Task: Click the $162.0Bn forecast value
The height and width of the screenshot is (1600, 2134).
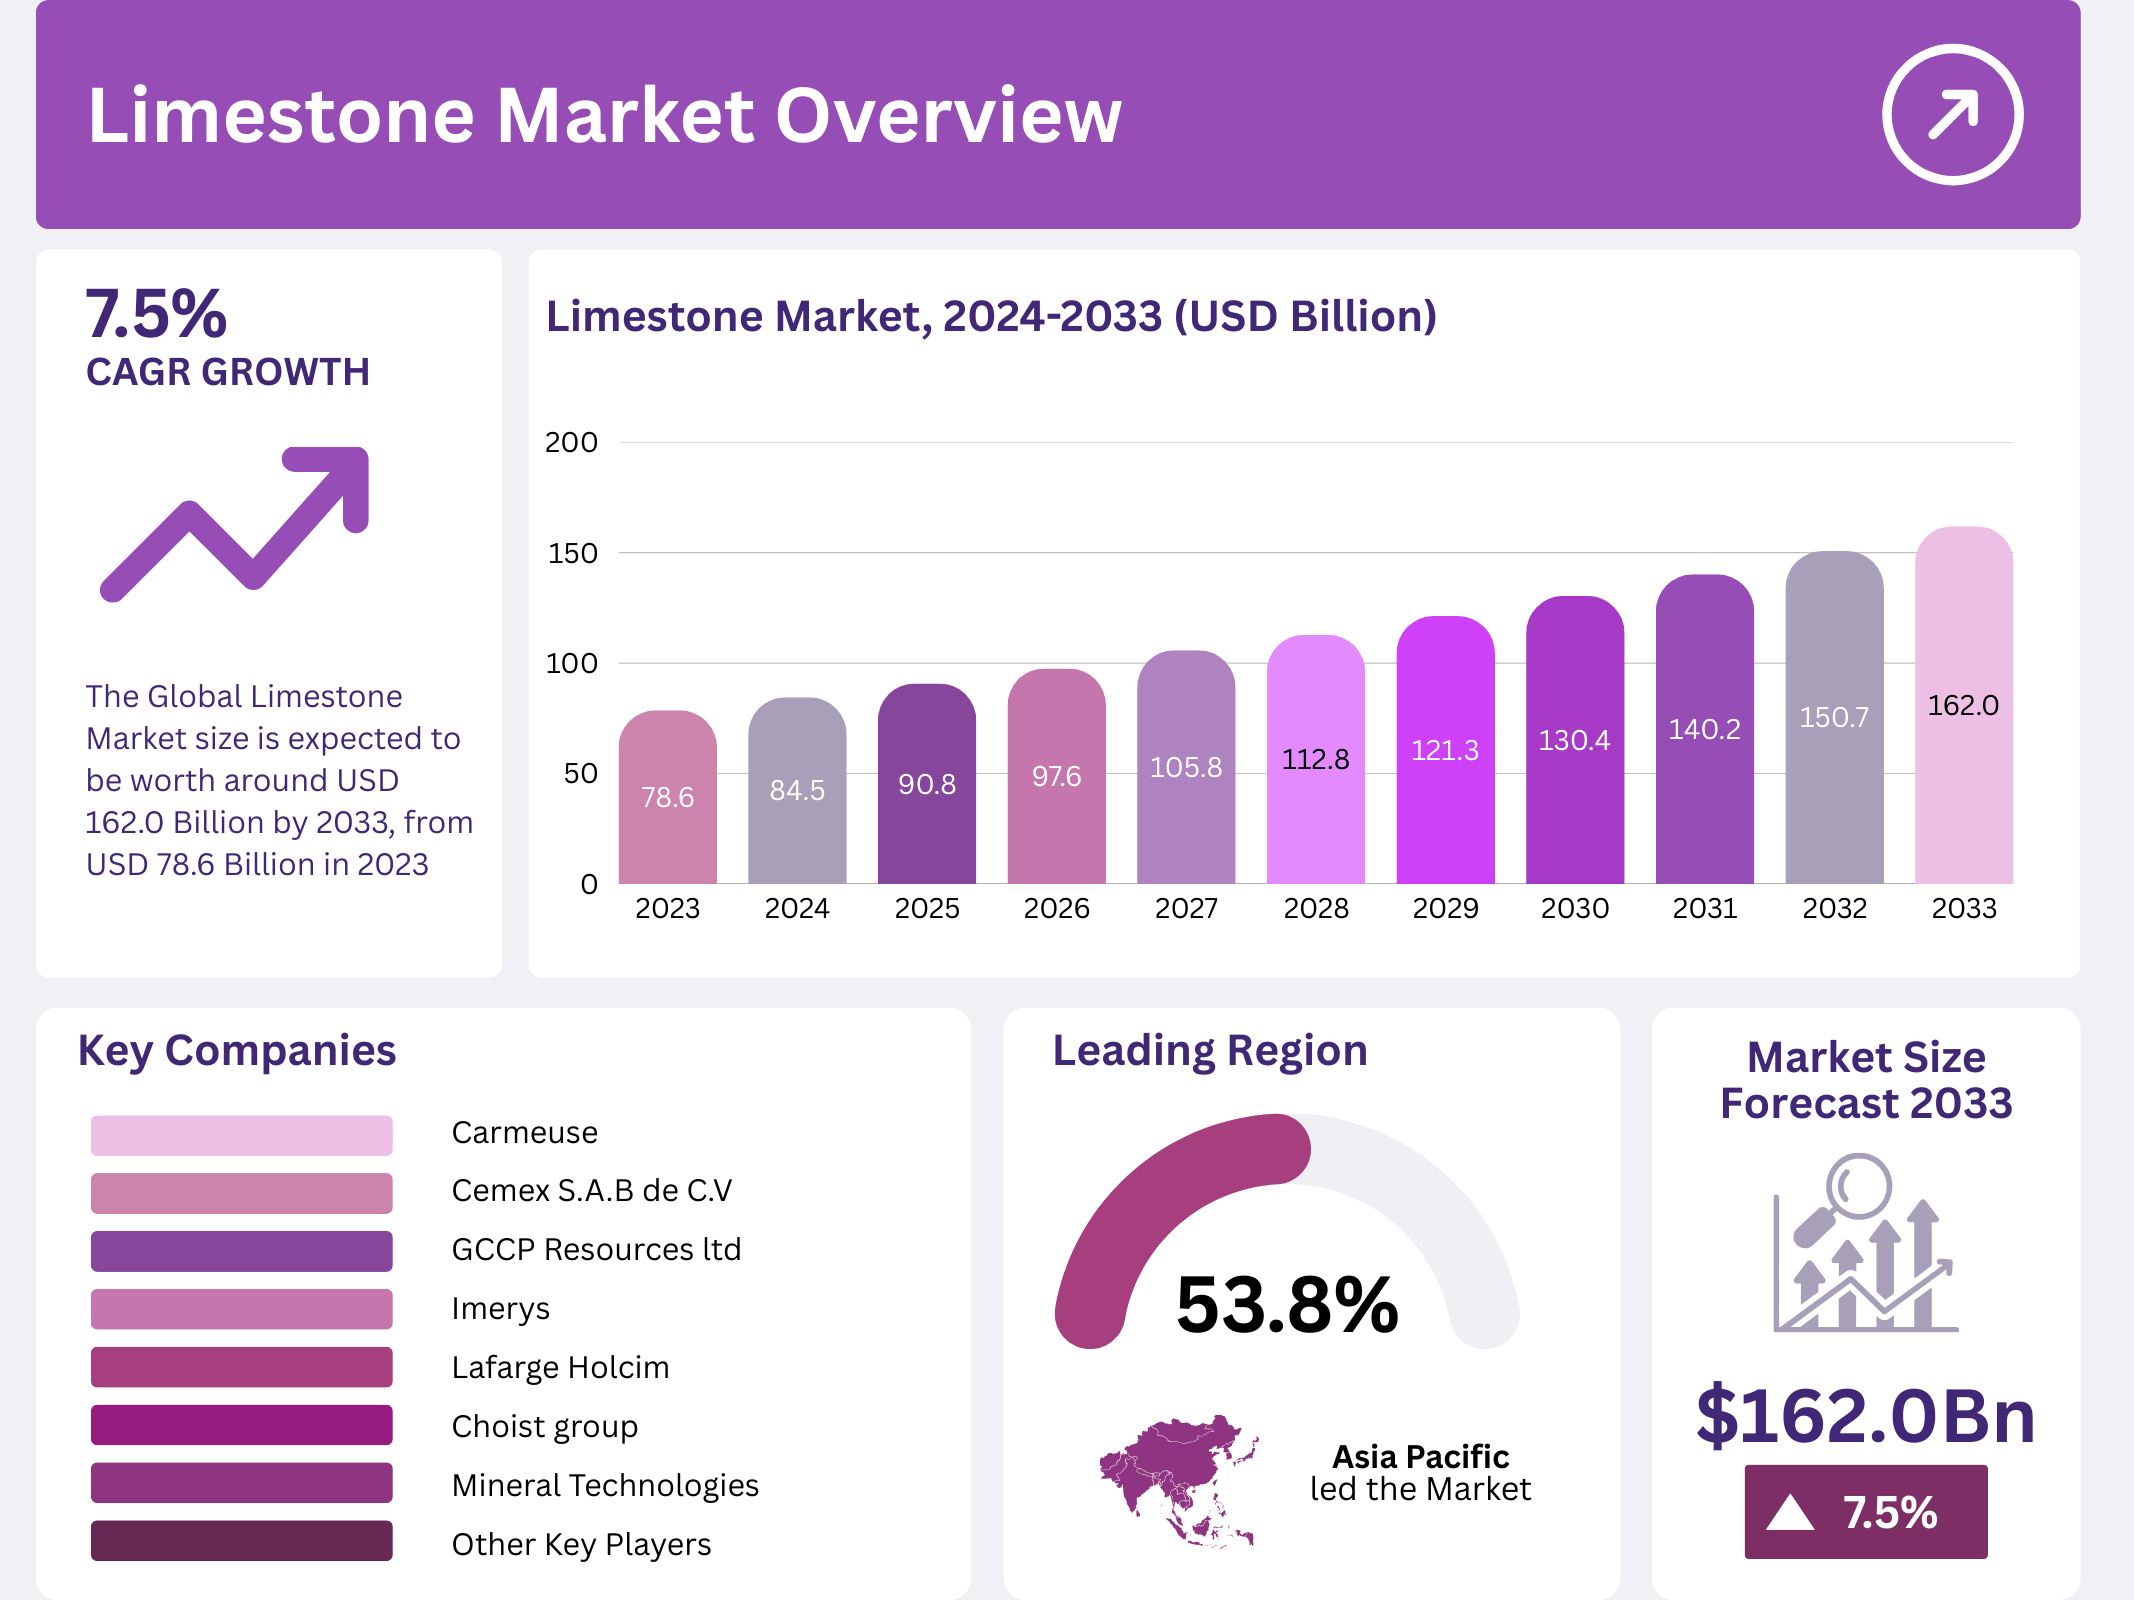Action: coord(1865,1416)
